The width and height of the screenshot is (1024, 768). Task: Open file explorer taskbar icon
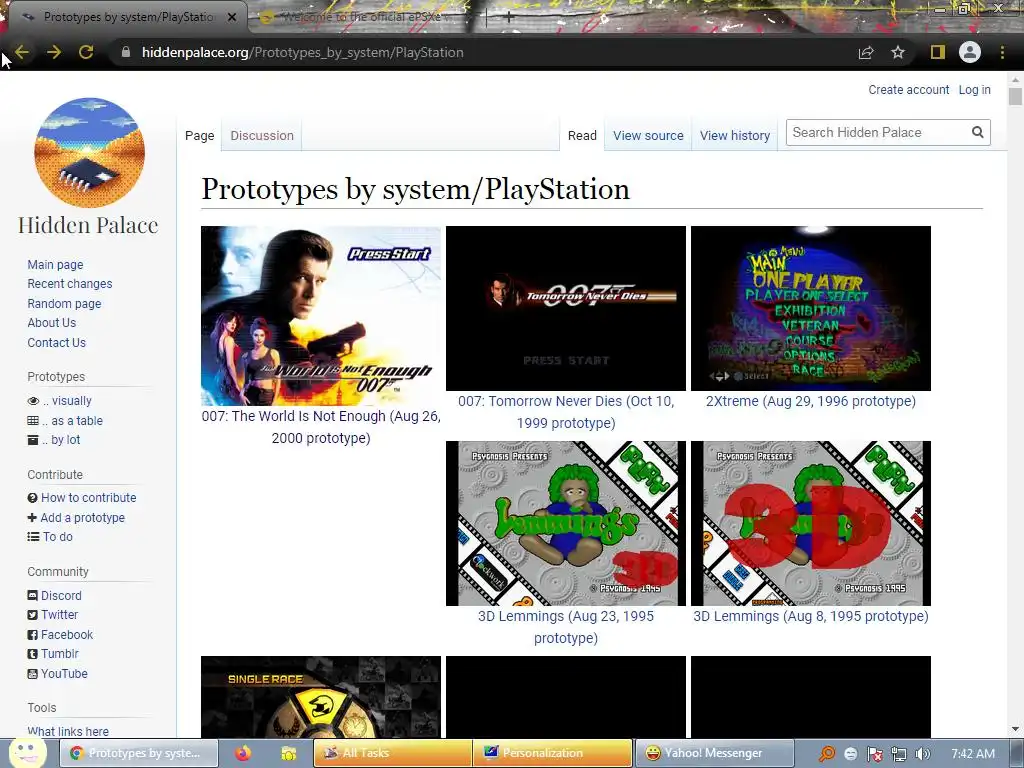click(288, 753)
